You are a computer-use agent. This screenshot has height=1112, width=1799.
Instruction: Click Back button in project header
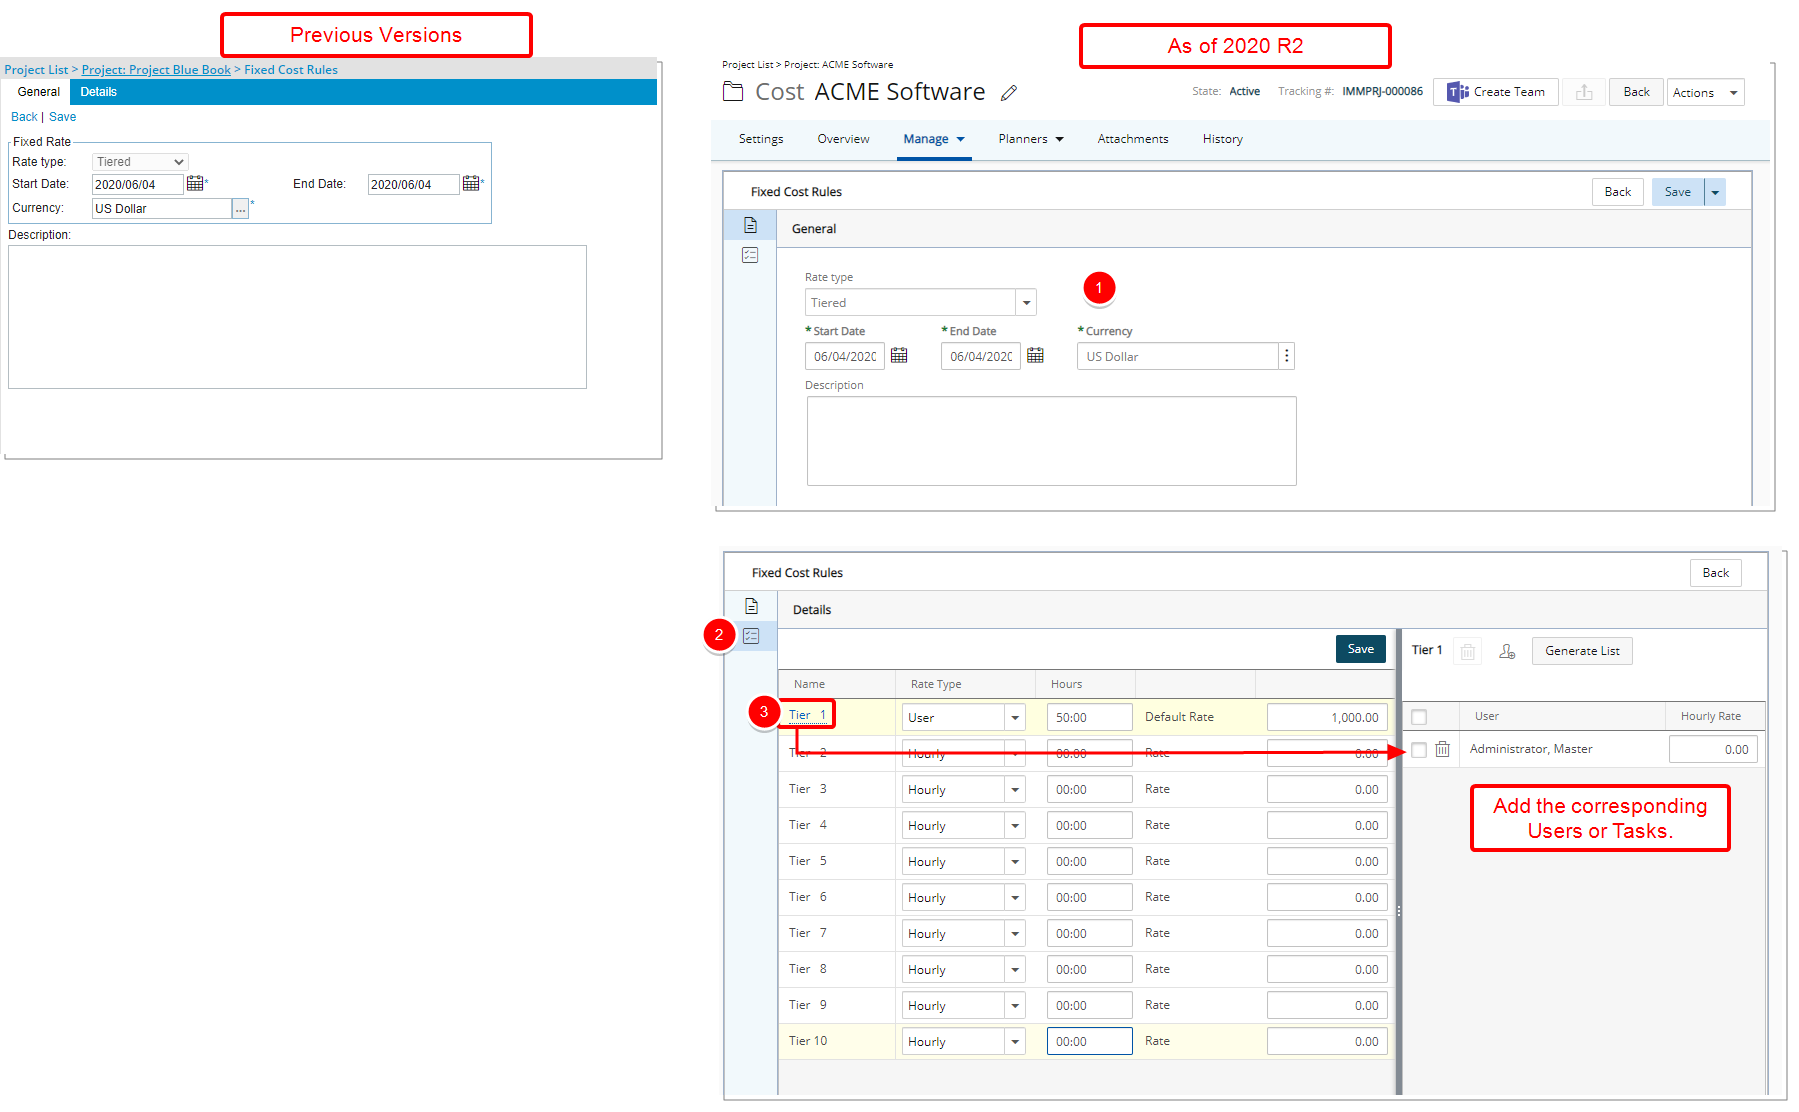click(x=1636, y=92)
